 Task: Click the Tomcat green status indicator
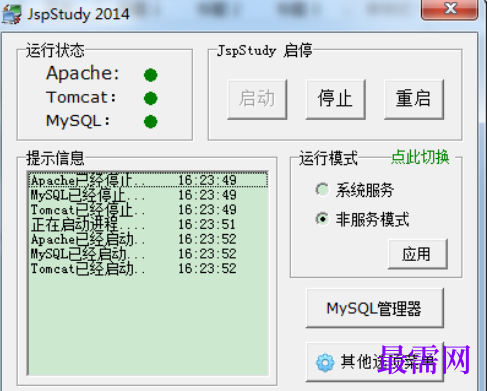pos(151,98)
